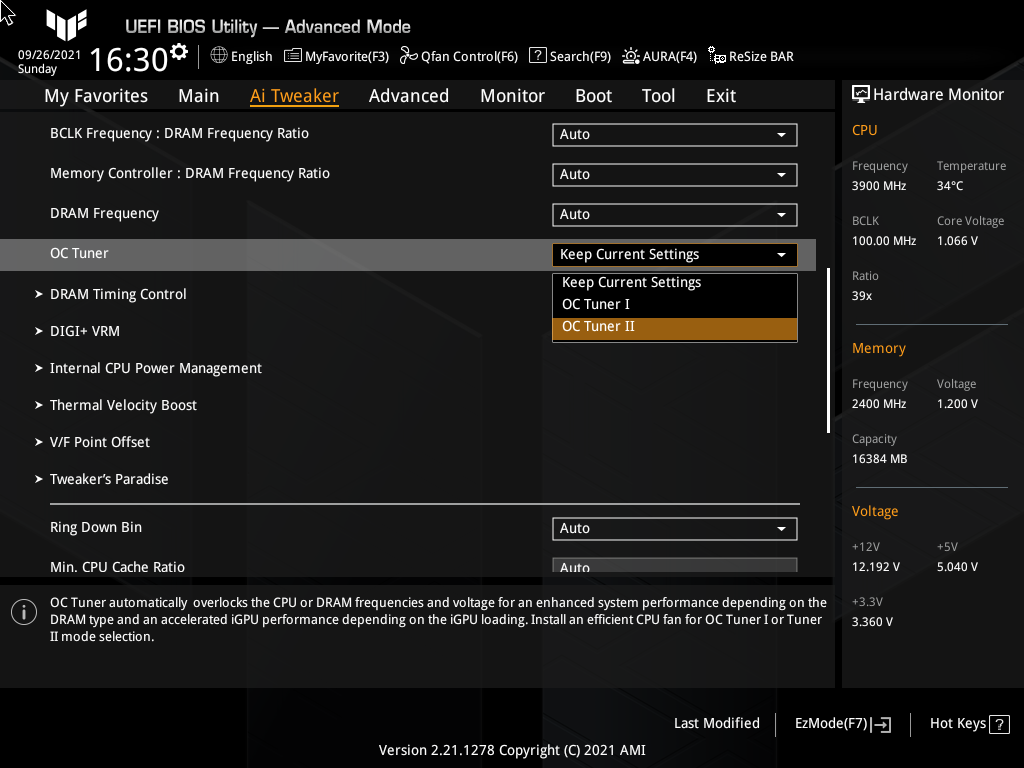This screenshot has height=768, width=1024.
Task: Click the DRAM Frequency label
Action: (x=104, y=214)
